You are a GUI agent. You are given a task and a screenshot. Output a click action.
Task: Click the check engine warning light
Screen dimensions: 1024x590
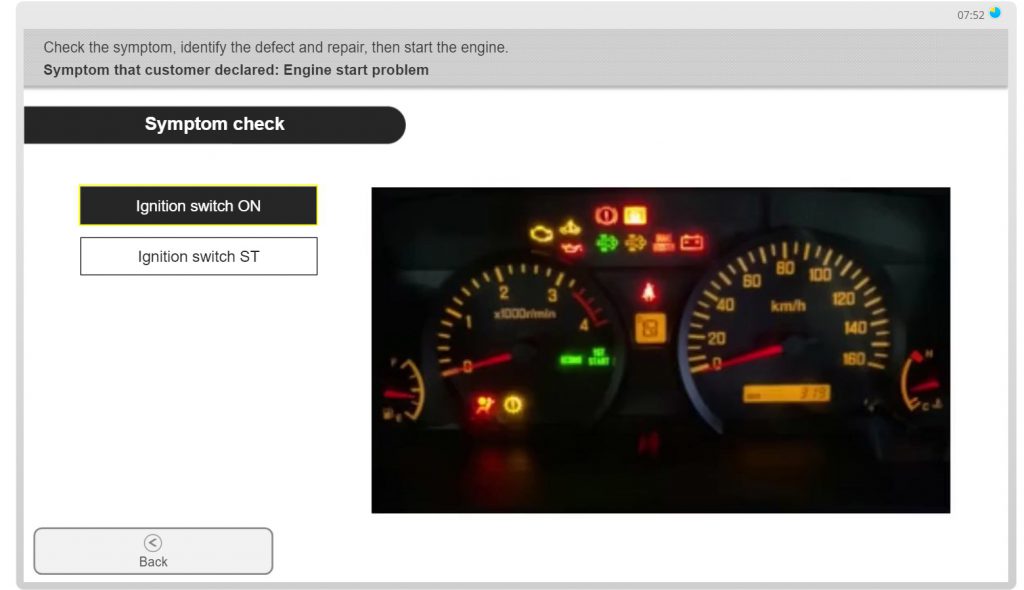[542, 233]
